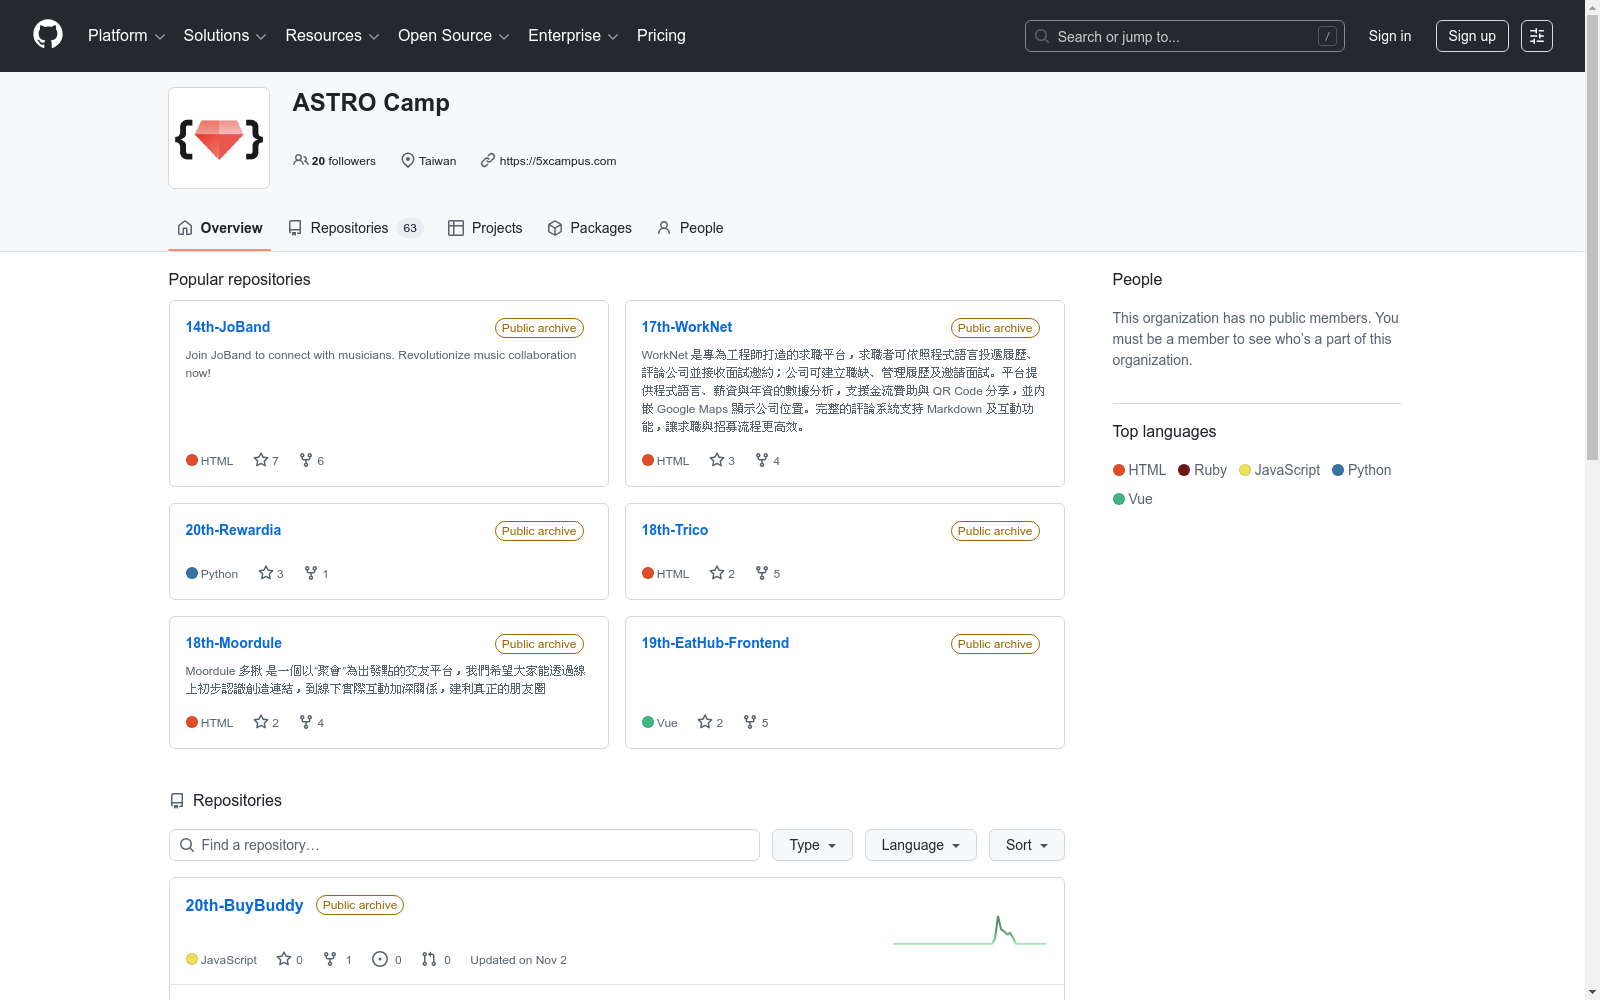Click the JavaScript language in Top languages

tap(1279, 470)
